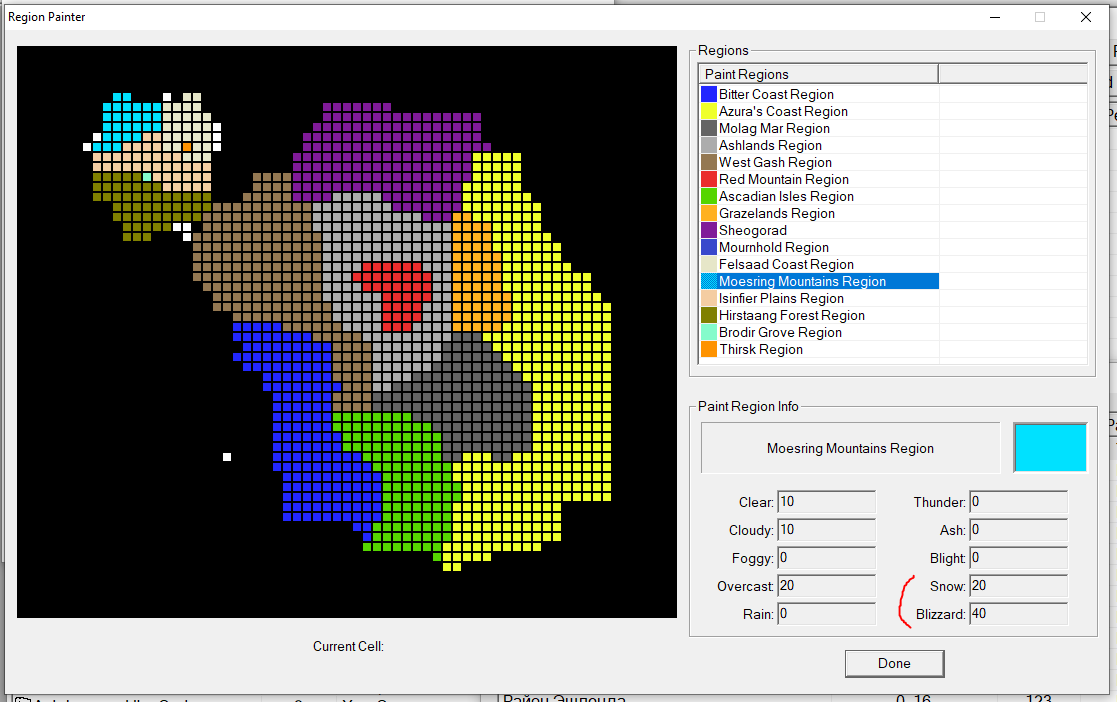Click the Thunder weather value field
Image resolution: width=1117 pixels, height=702 pixels.
point(1019,502)
